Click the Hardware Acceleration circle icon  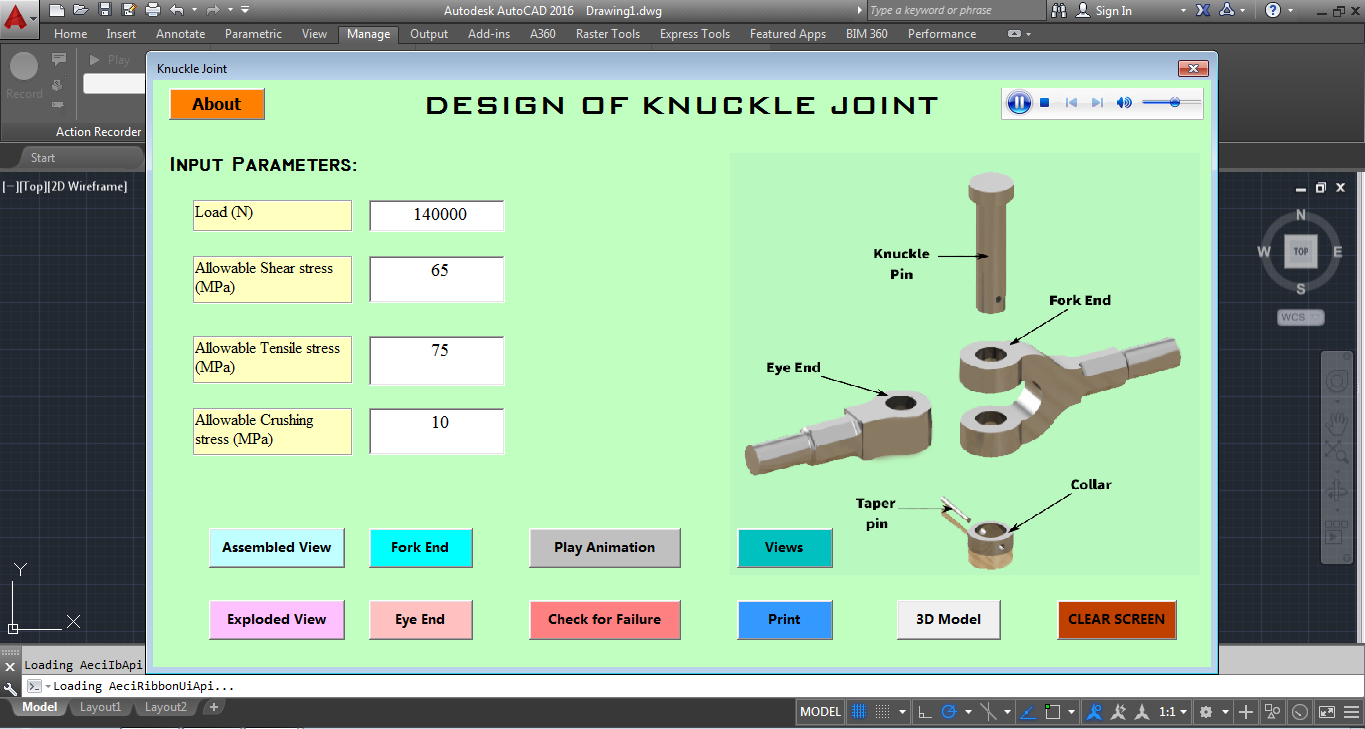click(1299, 712)
